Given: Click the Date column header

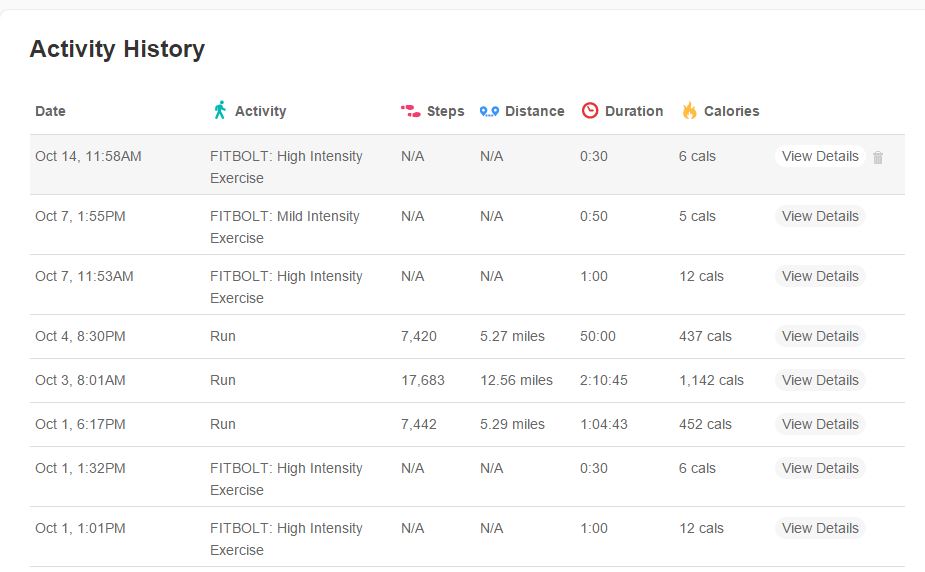Looking at the screenshot, I should [50, 111].
